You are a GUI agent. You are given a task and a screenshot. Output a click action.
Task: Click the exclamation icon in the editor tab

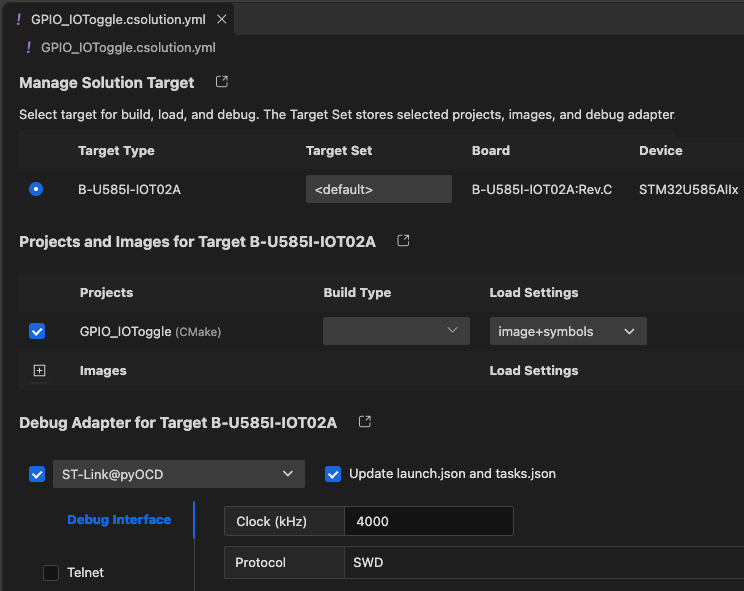tap(19, 19)
